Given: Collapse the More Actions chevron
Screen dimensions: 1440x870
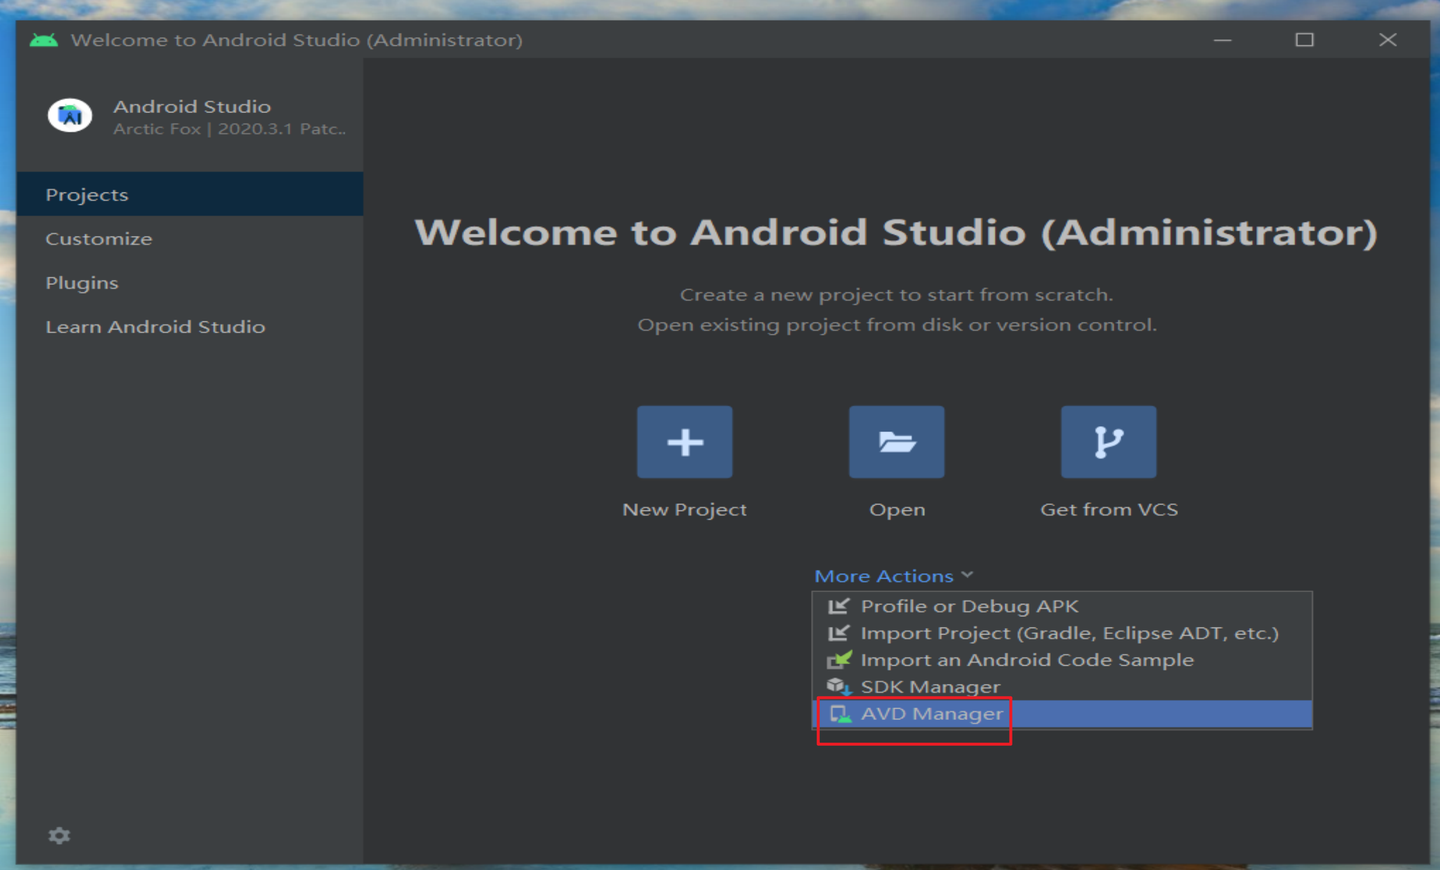Looking at the screenshot, I should click(x=966, y=574).
